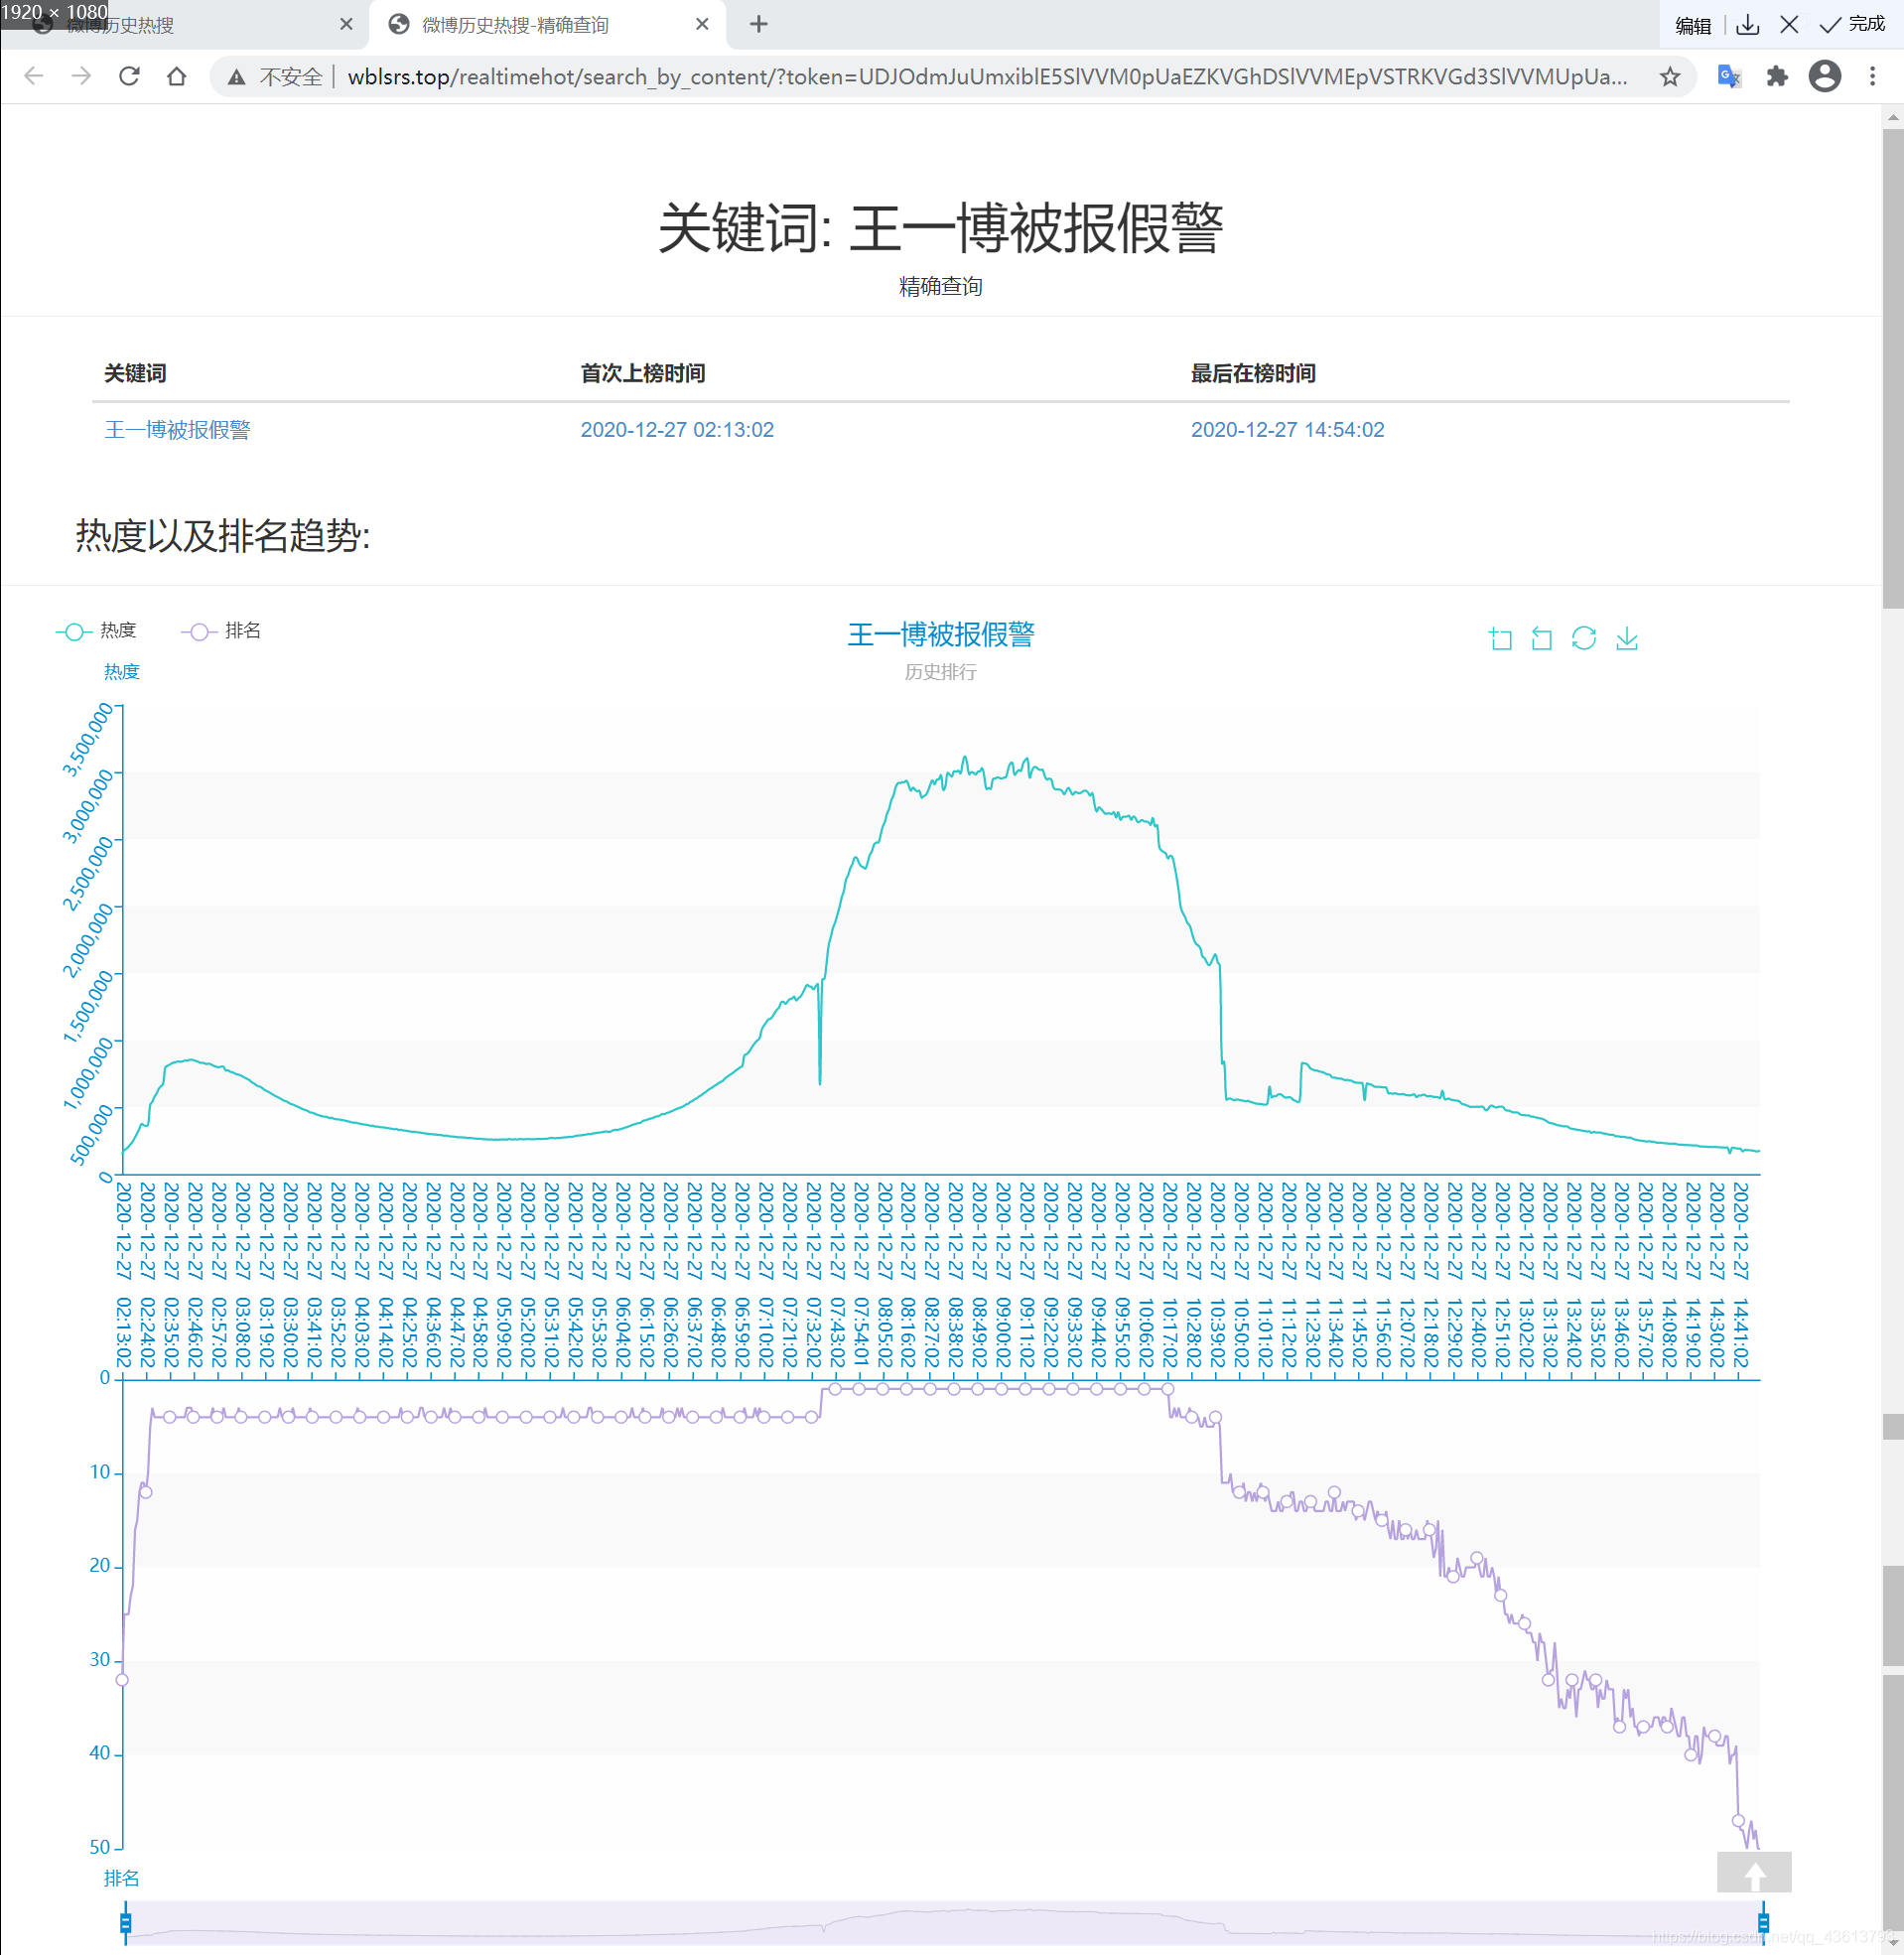1904x1955 pixels.
Task: Click the 历史排行 chart subtitle
Action: click(941, 672)
